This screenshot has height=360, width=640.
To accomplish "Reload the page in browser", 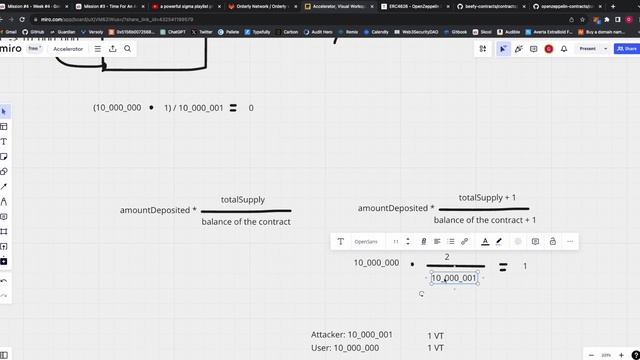I will point(22,20).
